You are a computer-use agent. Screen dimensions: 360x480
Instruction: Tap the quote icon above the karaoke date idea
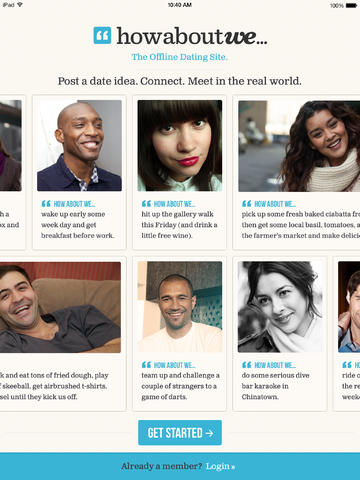247,365
